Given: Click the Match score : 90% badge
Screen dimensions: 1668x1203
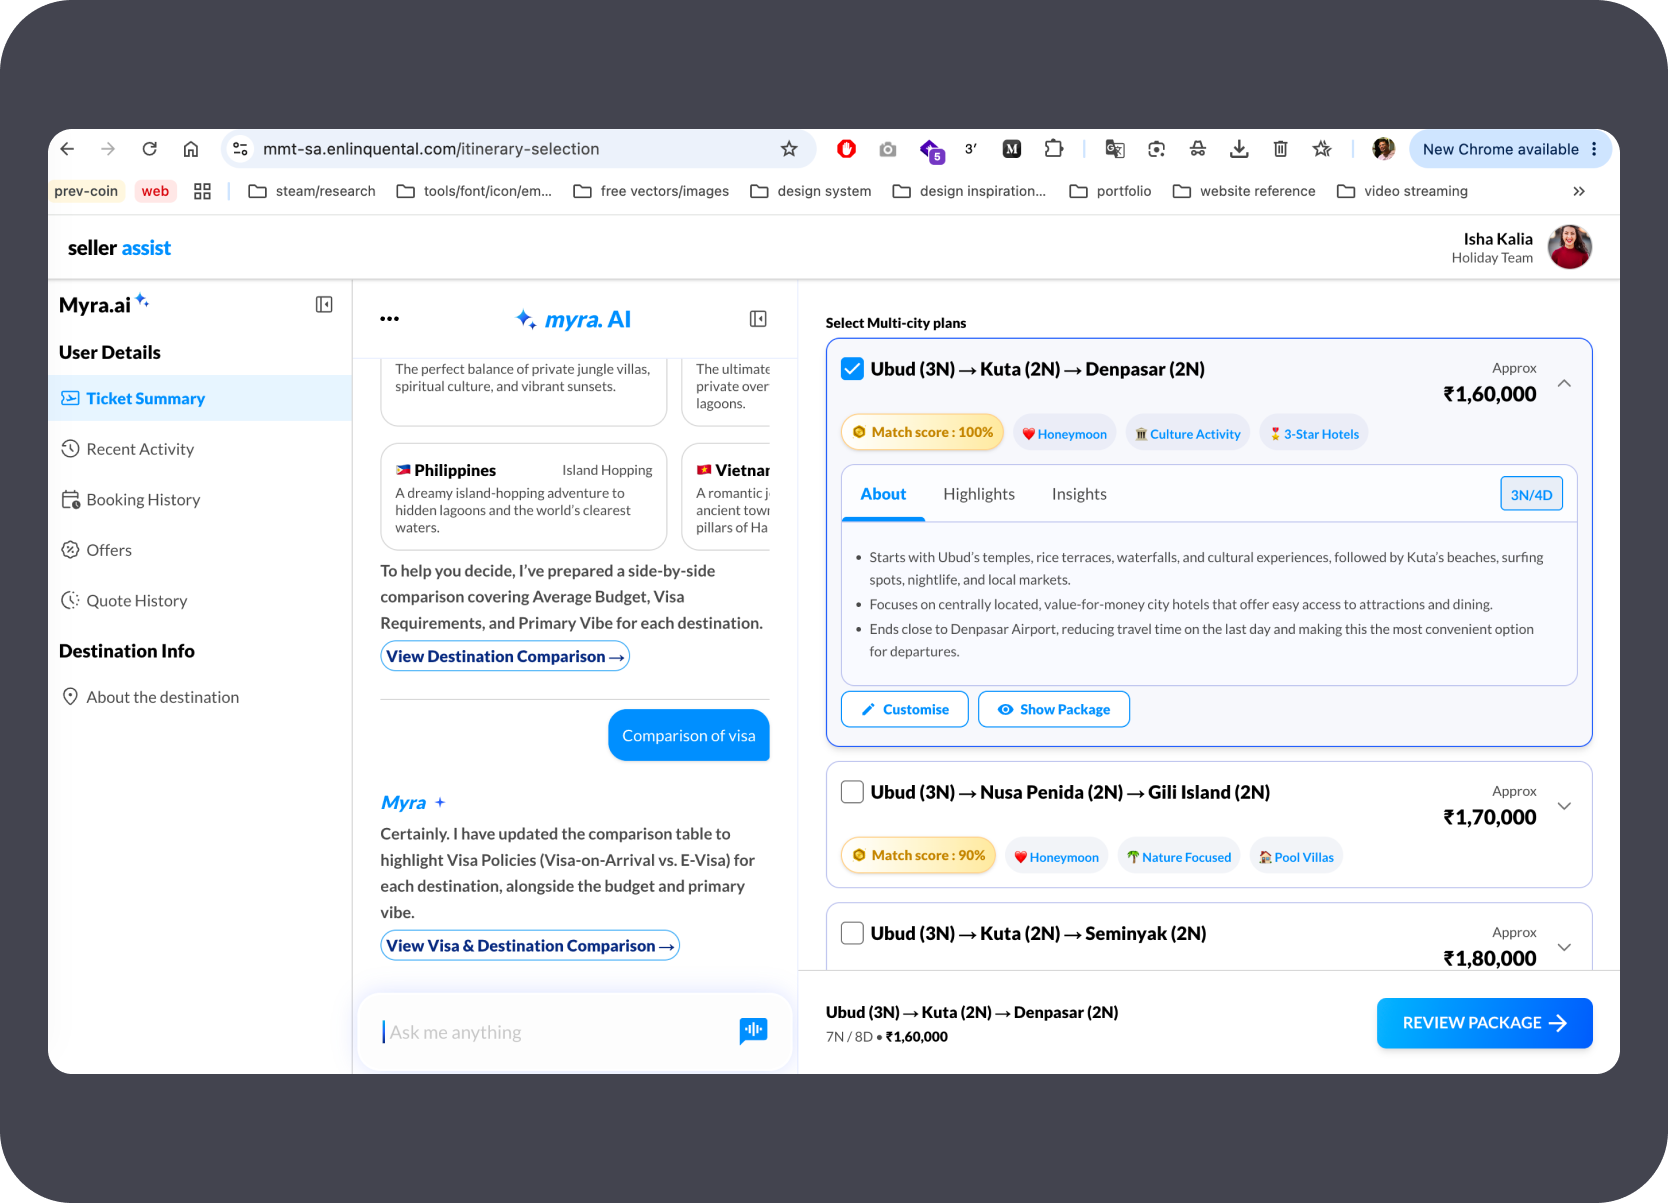Looking at the screenshot, I should point(918,855).
